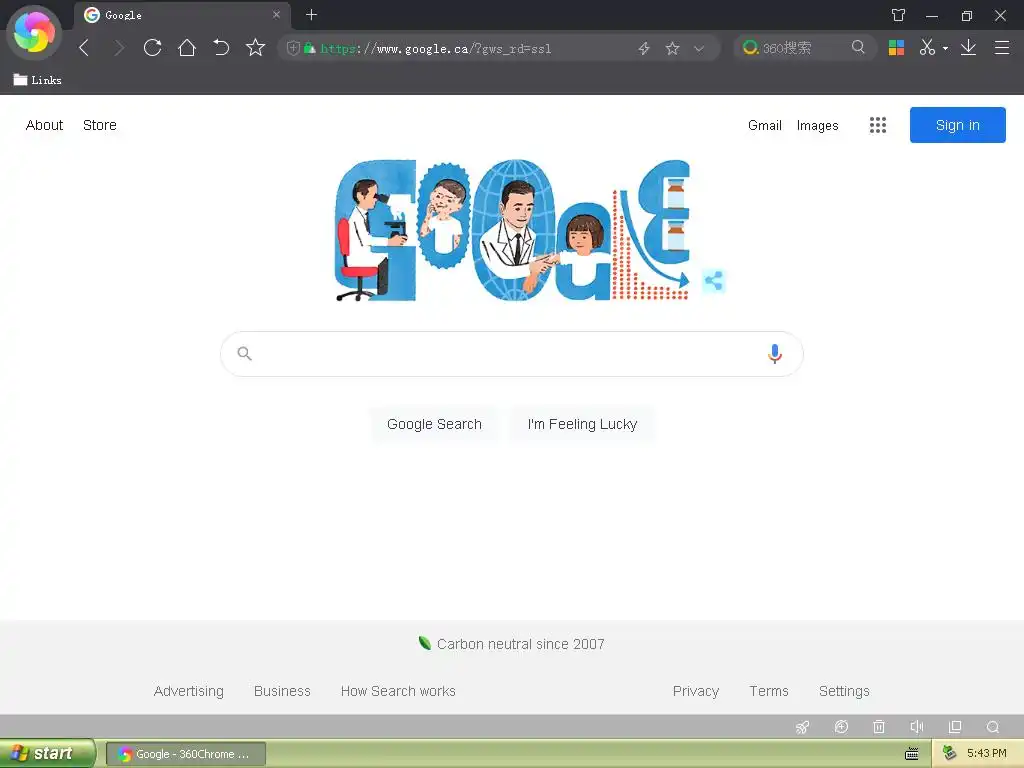
Task: Expand the address bar dropdown chevron
Action: pos(699,48)
